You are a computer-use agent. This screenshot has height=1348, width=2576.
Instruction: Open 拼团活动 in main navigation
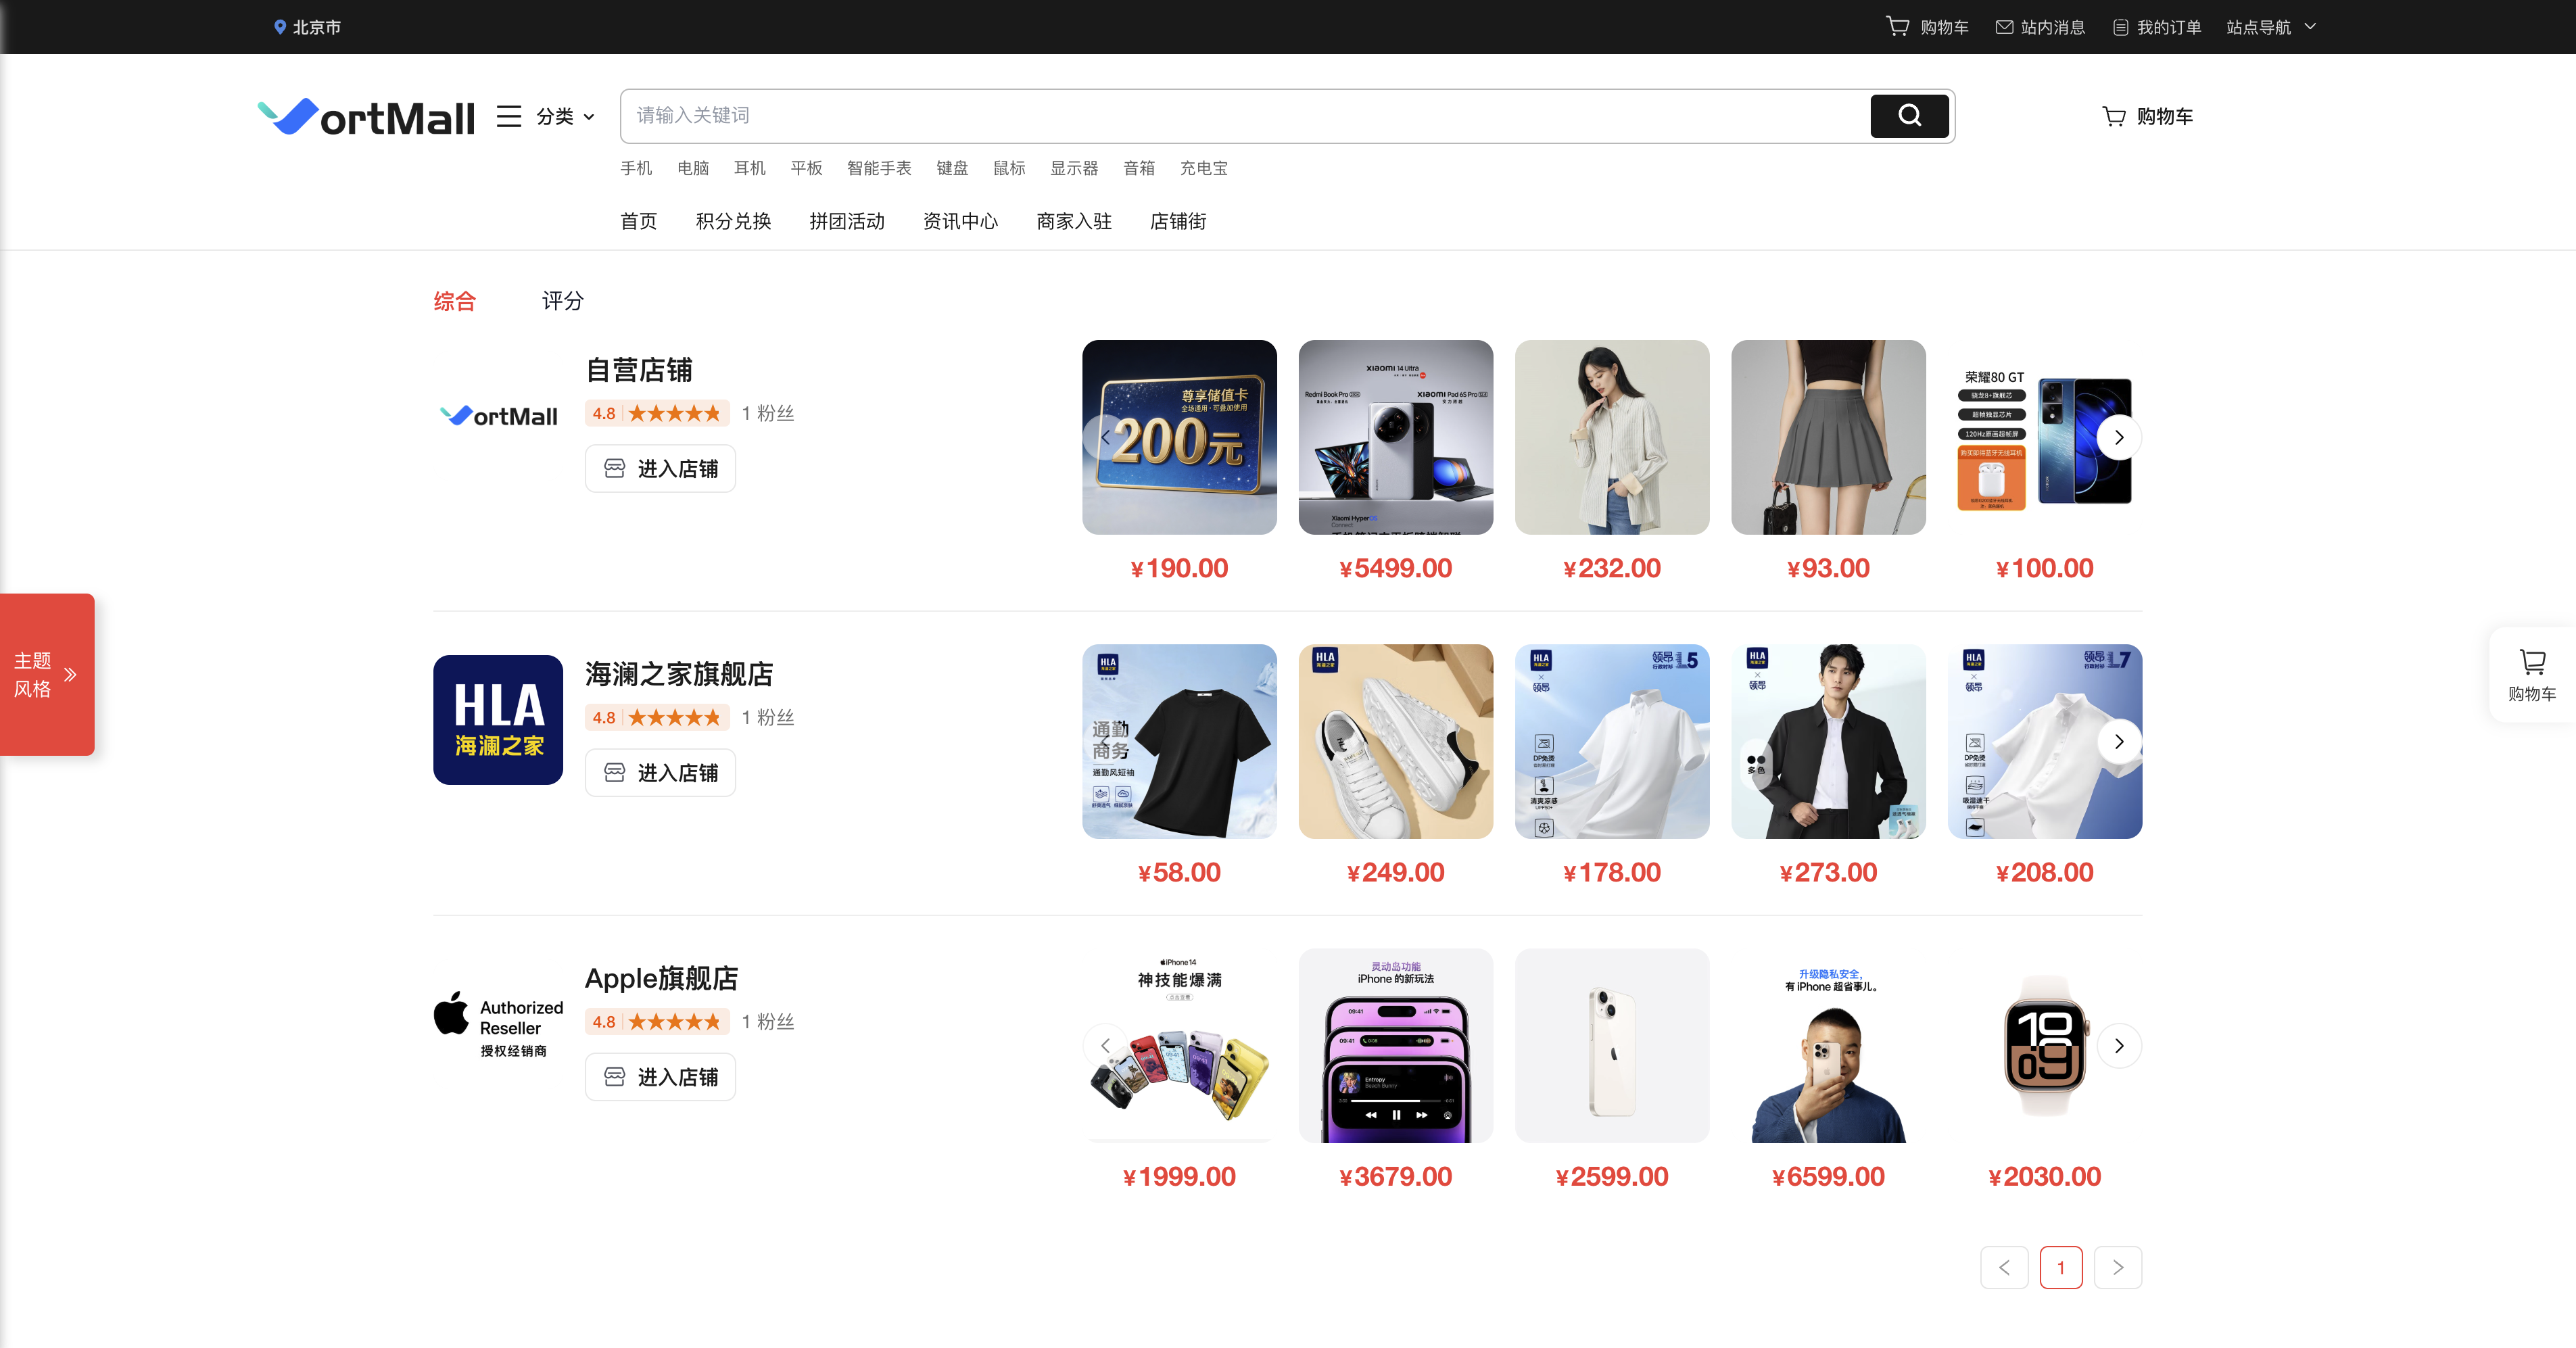tap(847, 221)
